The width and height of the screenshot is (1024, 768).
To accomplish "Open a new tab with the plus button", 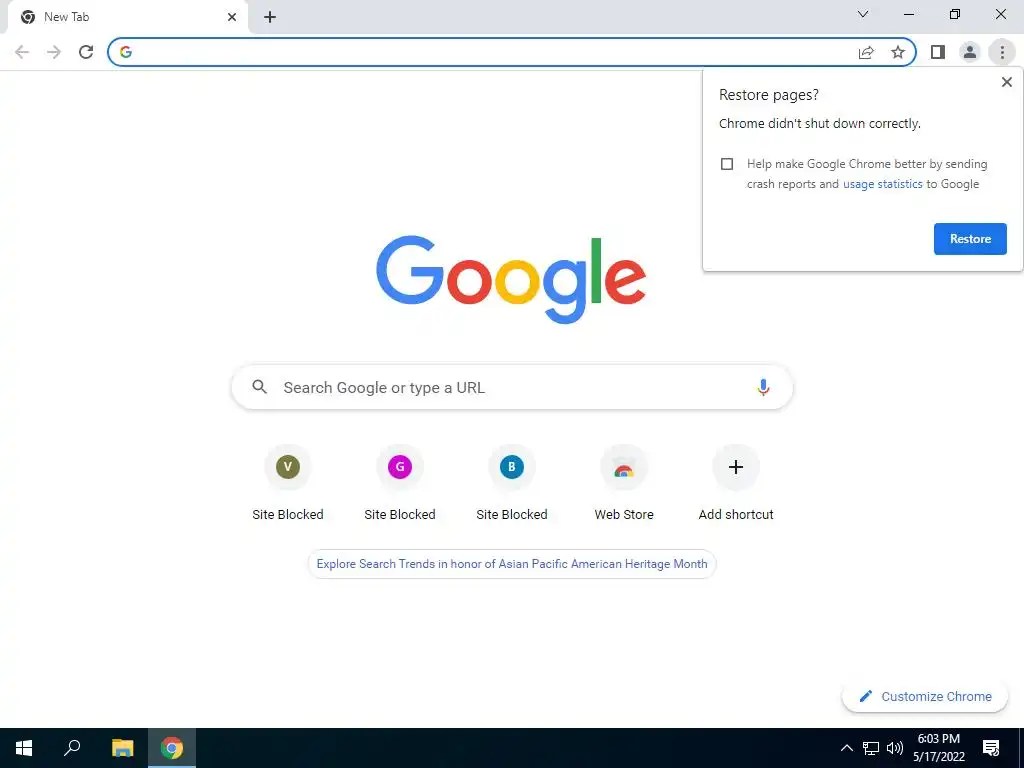I will click(x=270, y=17).
